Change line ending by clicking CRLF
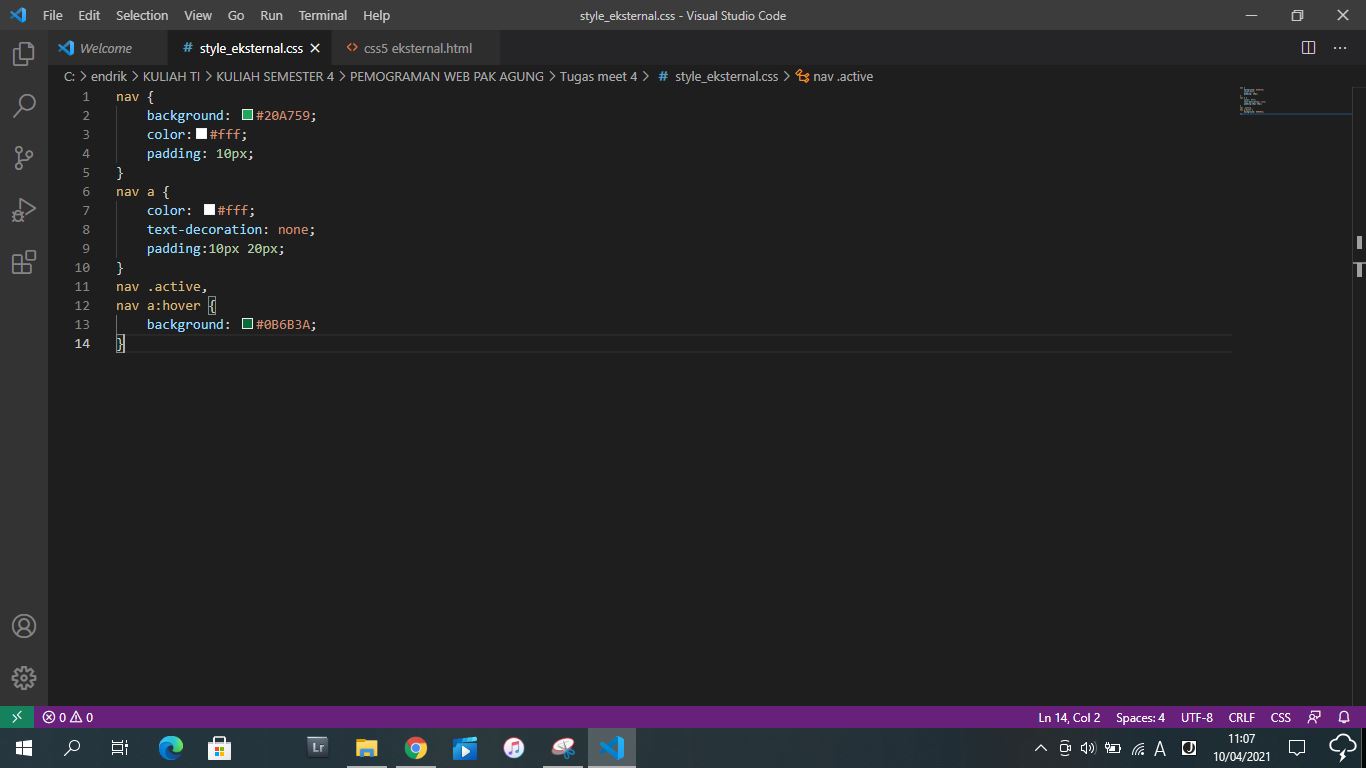1366x768 pixels. click(1241, 717)
